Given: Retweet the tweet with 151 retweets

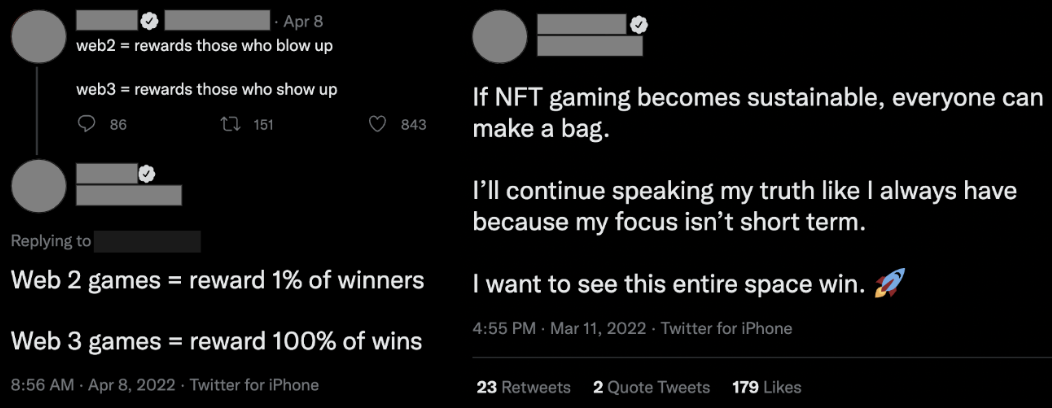Looking at the screenshot, I should [x=231, y=124].
